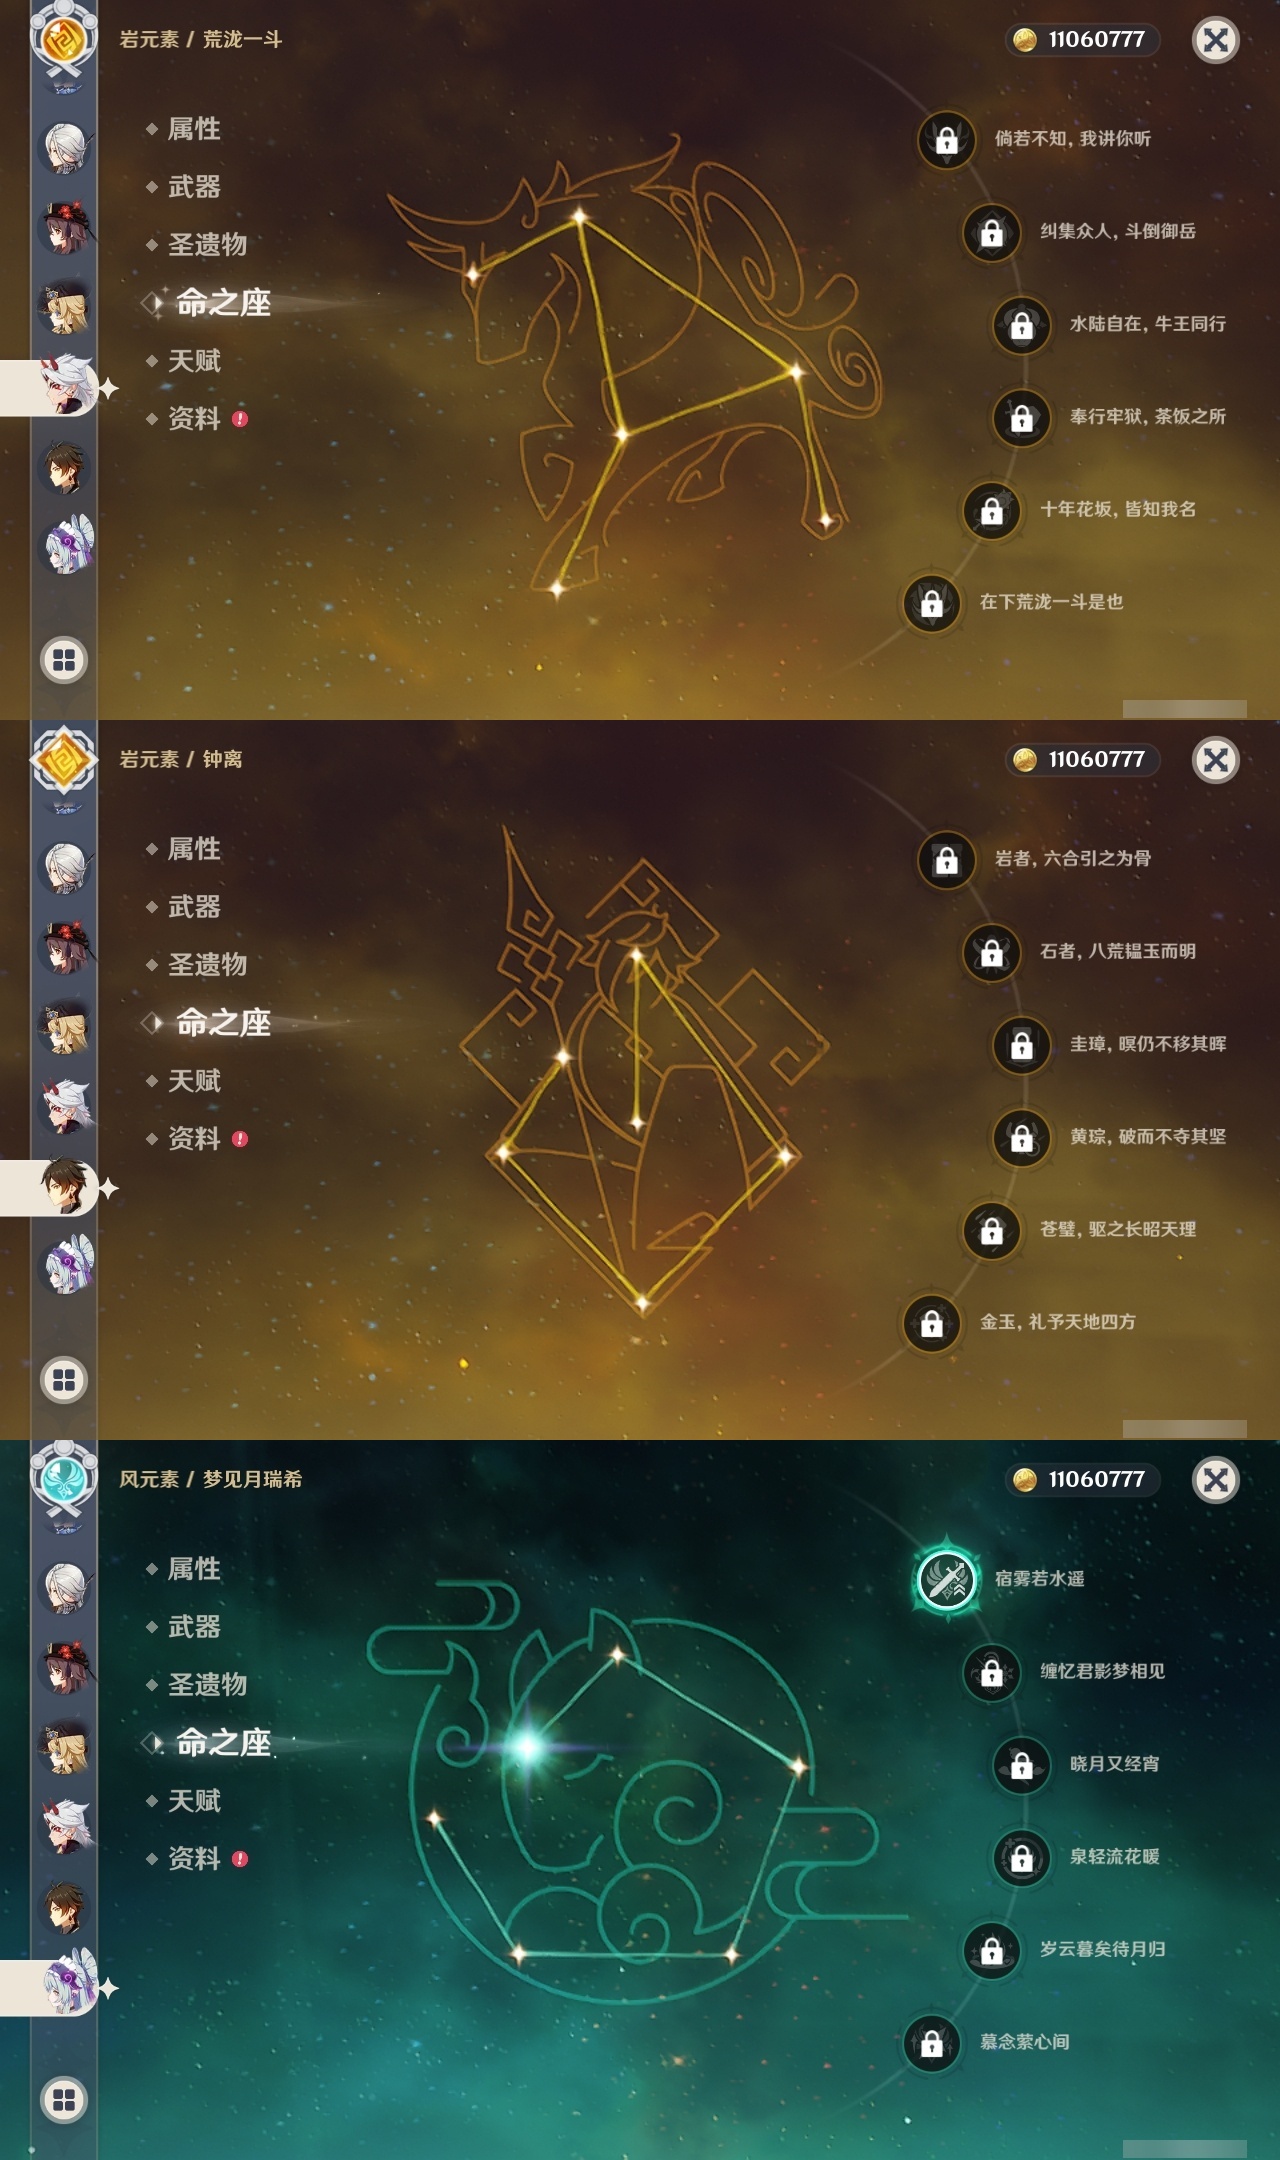Click the glowing star in 梦见月瑞希 constellation

(527, 1747)
